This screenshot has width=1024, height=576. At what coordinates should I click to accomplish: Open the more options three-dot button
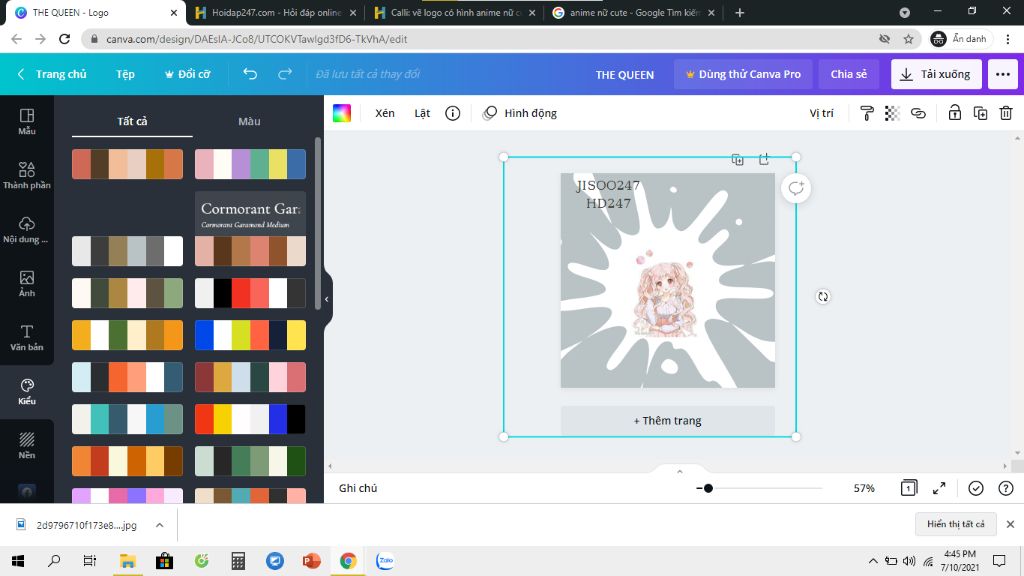pyautogui.click(x=1003, y=74)
